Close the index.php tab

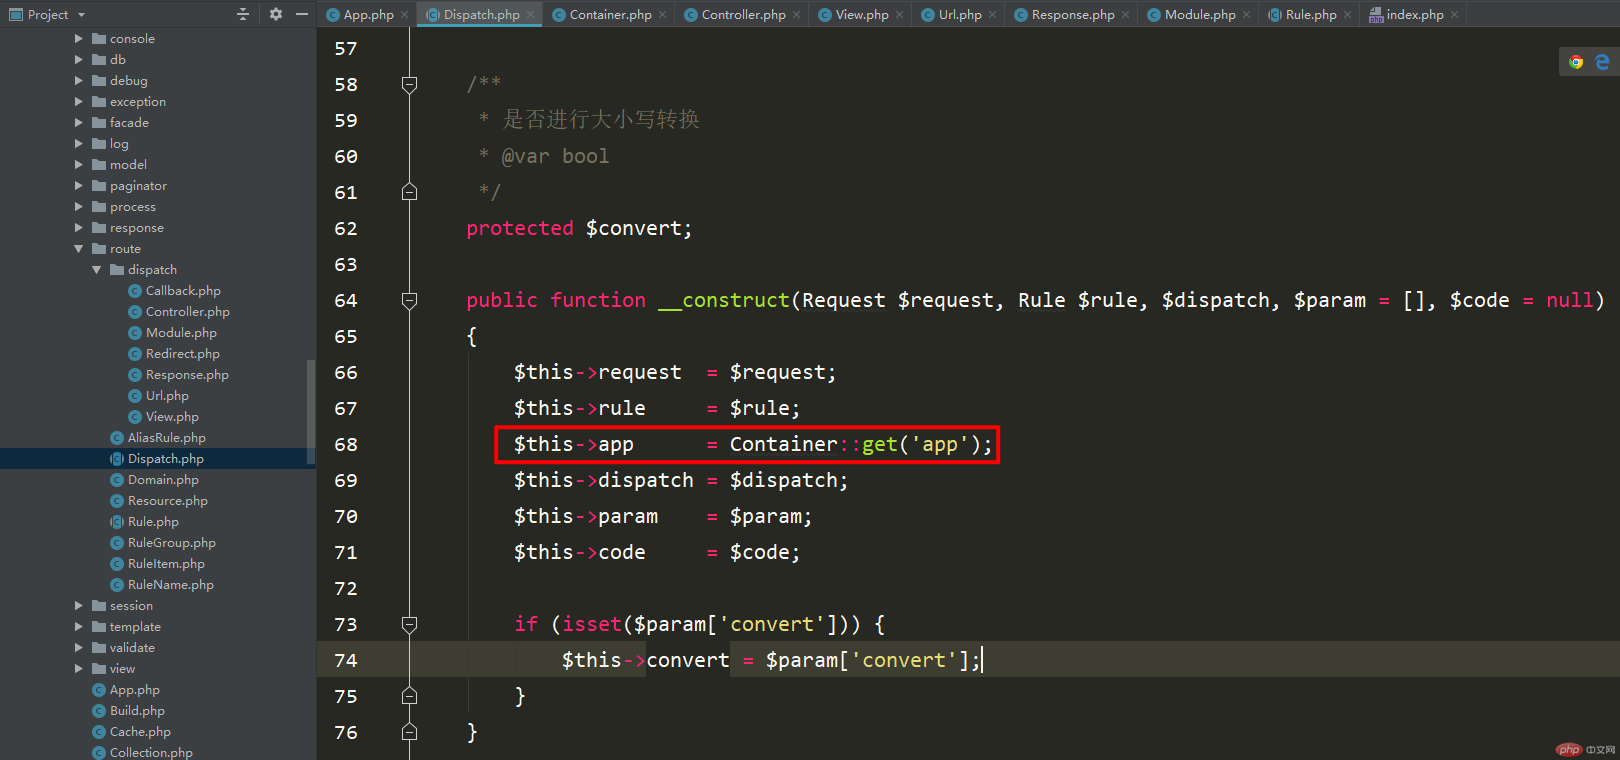(1455, 15)
